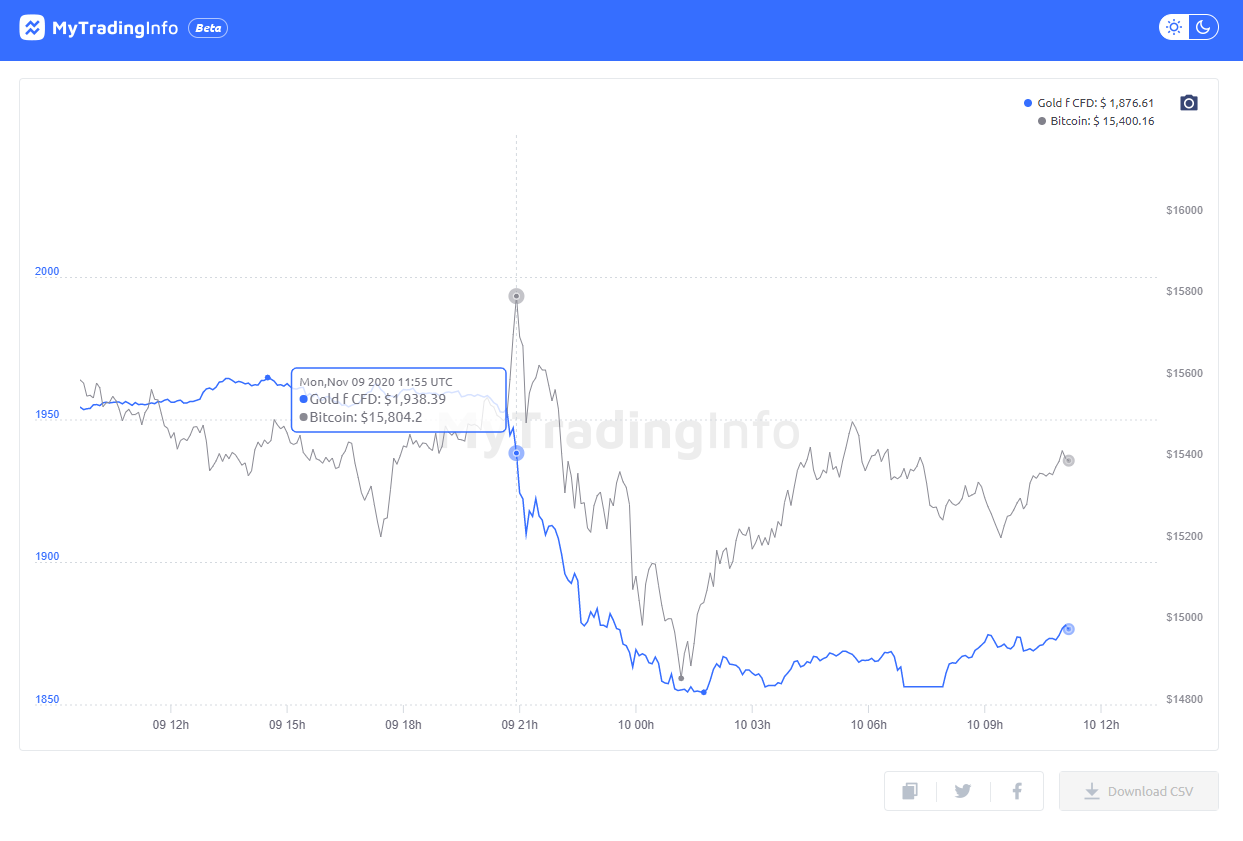Switch to dark mode moon toggle
This screenshot has width=1243, height=841.
pyautogui.click(x=1204, y=27)
